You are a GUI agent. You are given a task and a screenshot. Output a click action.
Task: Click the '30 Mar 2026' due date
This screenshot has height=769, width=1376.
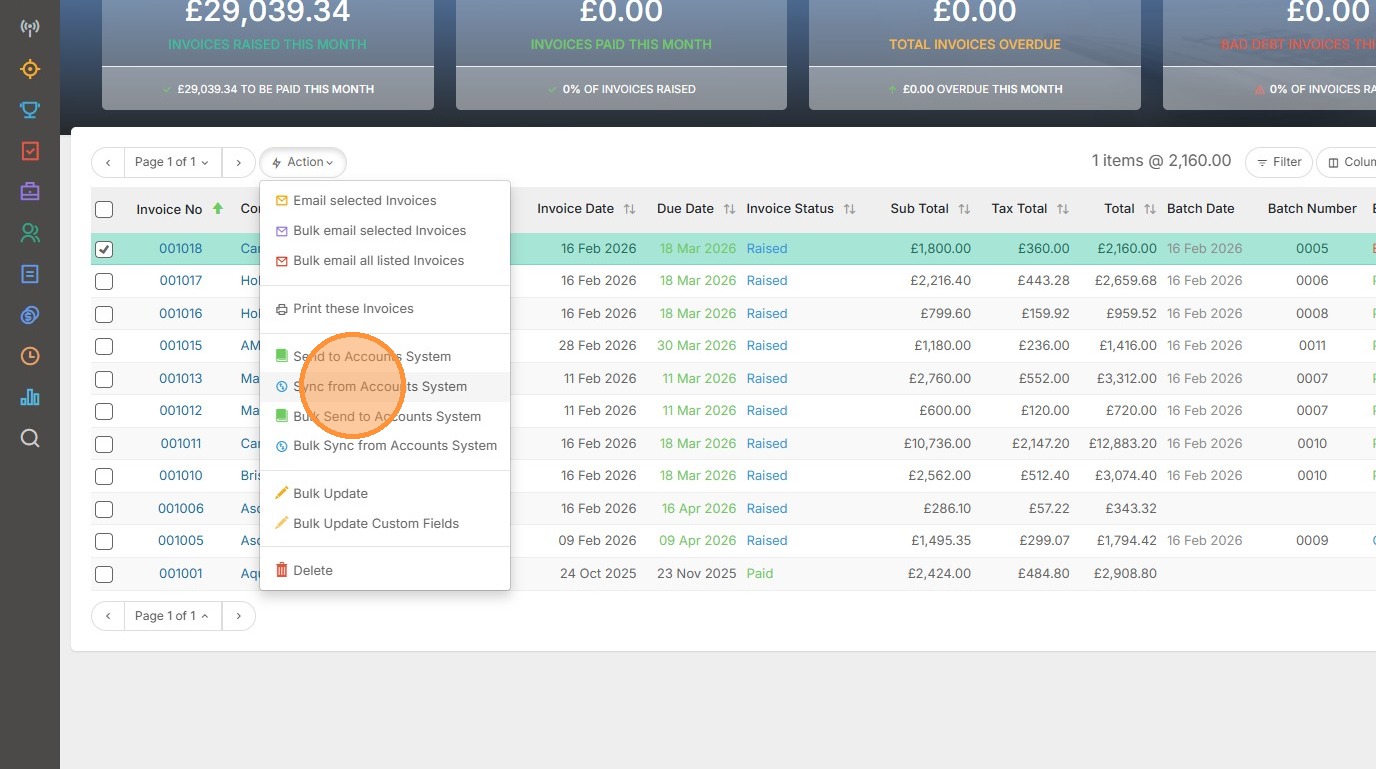[x=696, y=346]
